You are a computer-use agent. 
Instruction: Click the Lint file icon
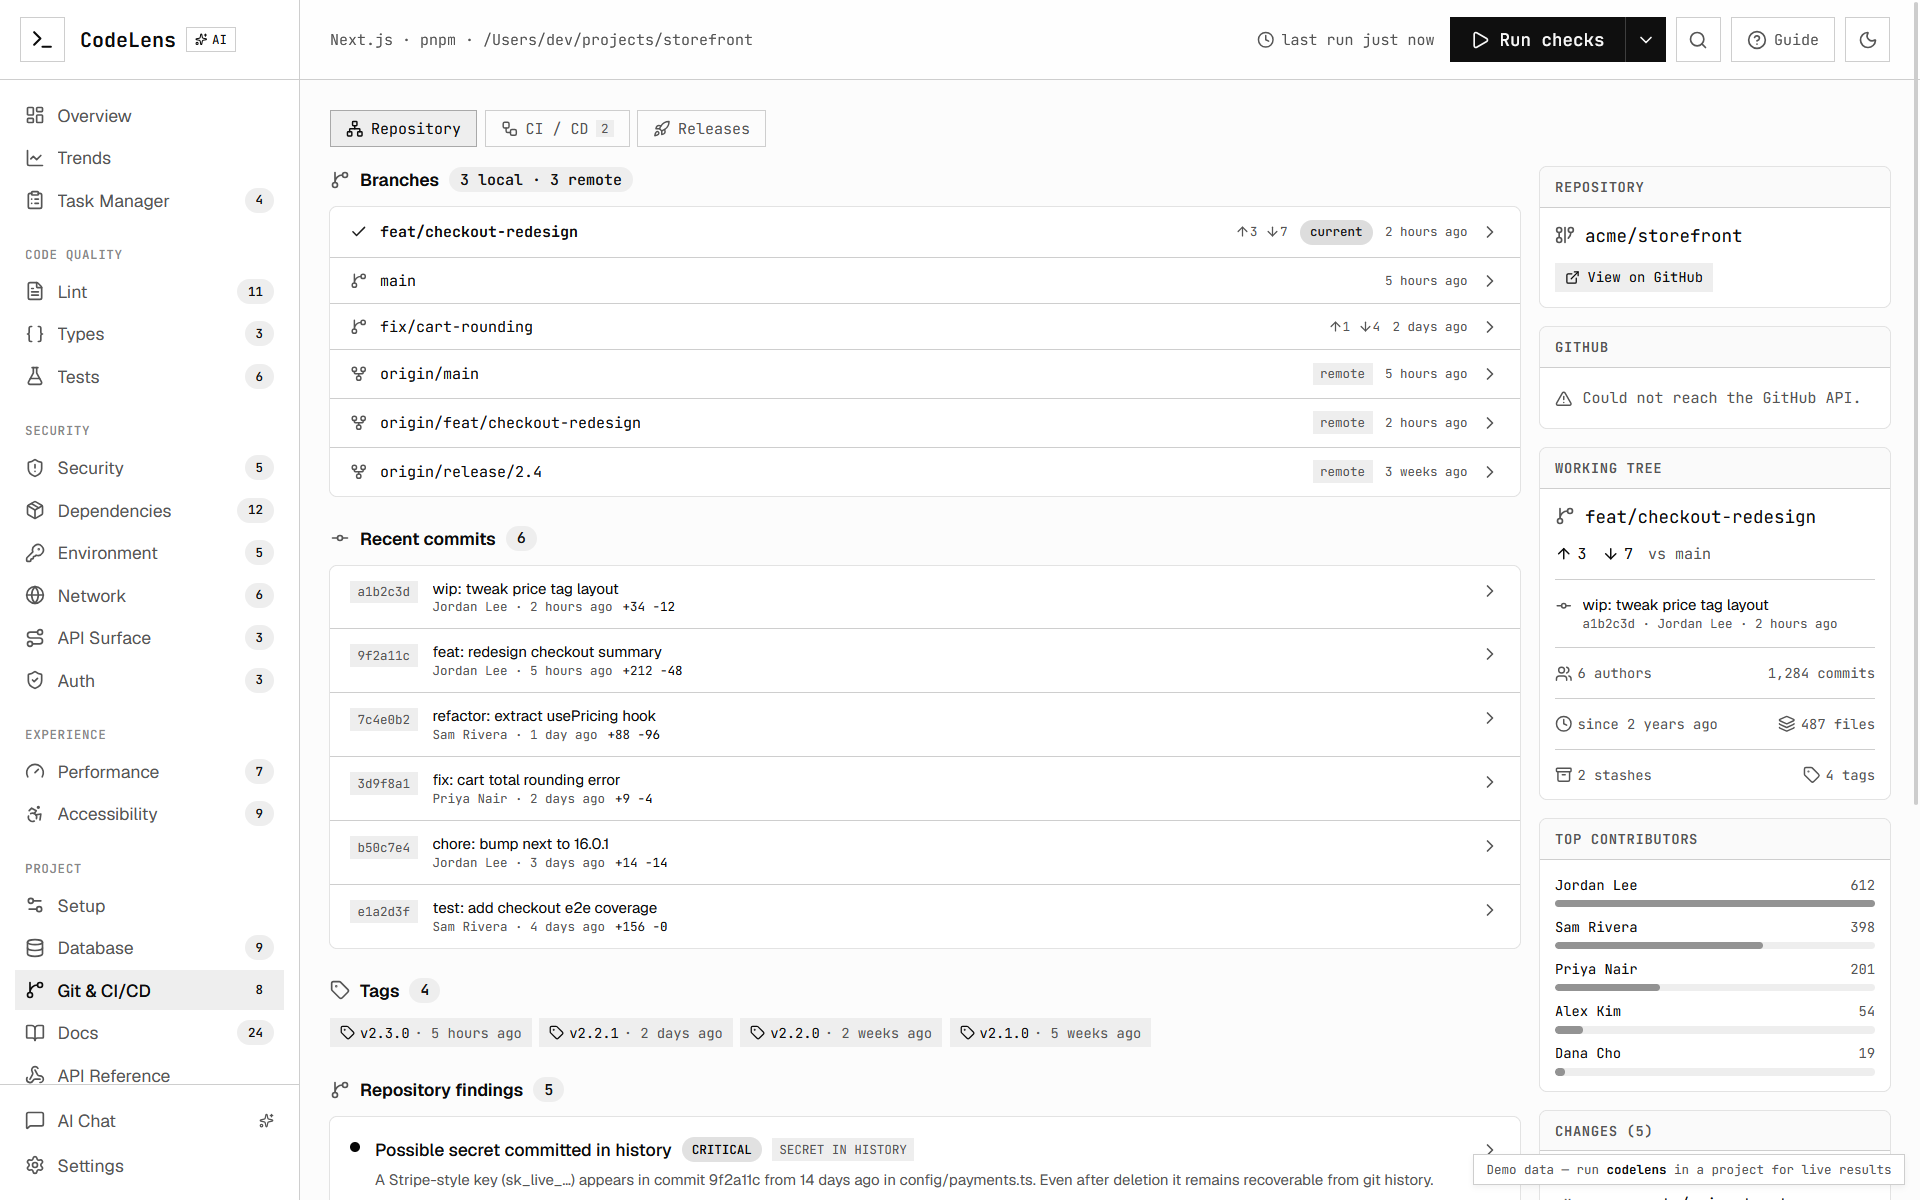[x=35, y=291]
